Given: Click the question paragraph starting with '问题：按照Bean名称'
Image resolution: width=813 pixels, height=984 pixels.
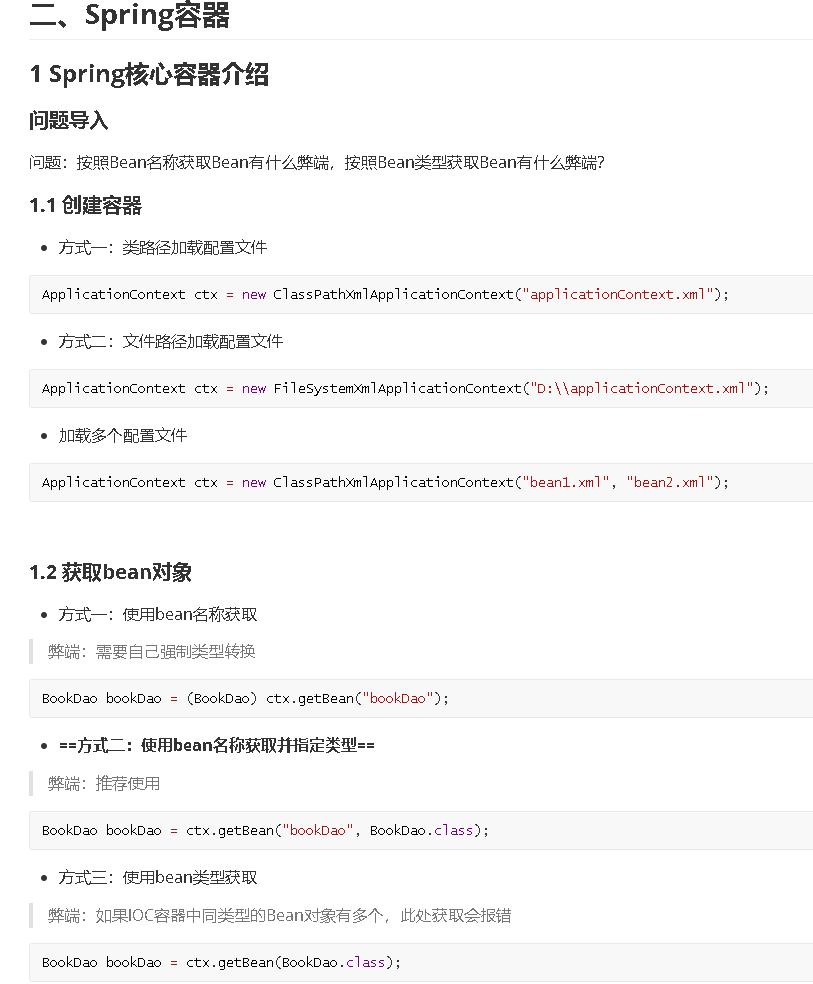Looking at the screenshot, I should tap(317, 163).
